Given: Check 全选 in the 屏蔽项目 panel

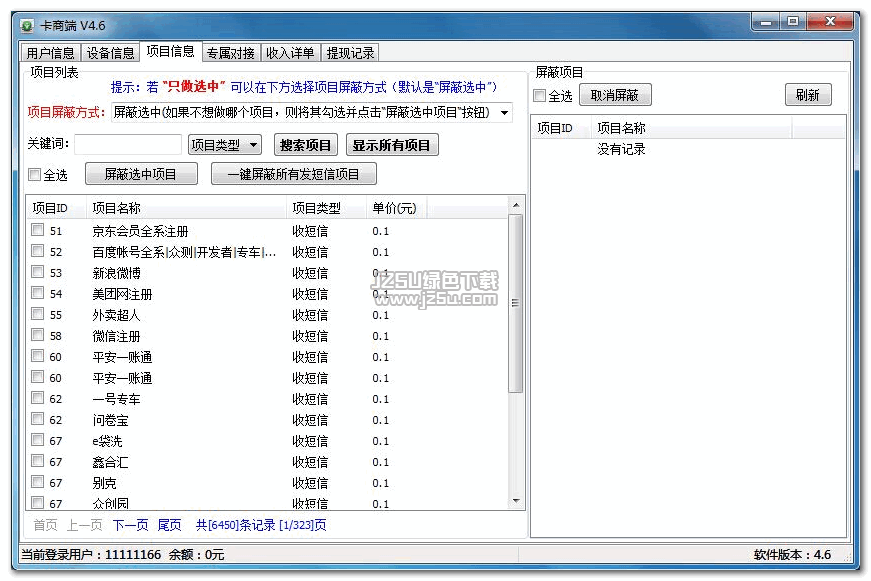Looking at the screenshot, I should point(540,96).
